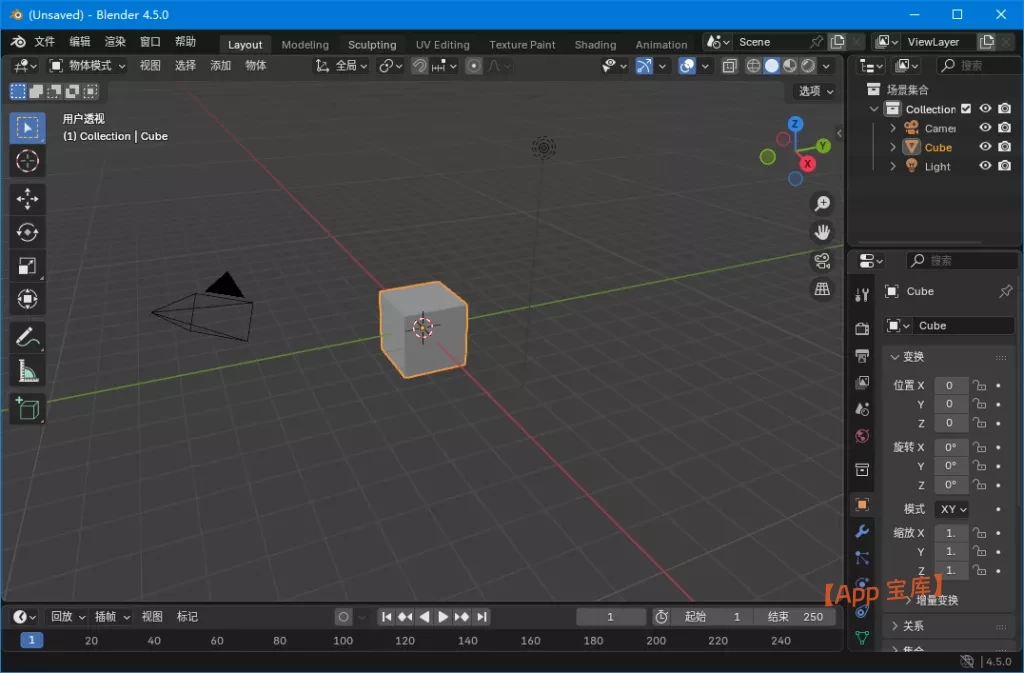1024x673 pixels.
Task: Choose the Add Cube tool
Action: click(x=27, y=408)
